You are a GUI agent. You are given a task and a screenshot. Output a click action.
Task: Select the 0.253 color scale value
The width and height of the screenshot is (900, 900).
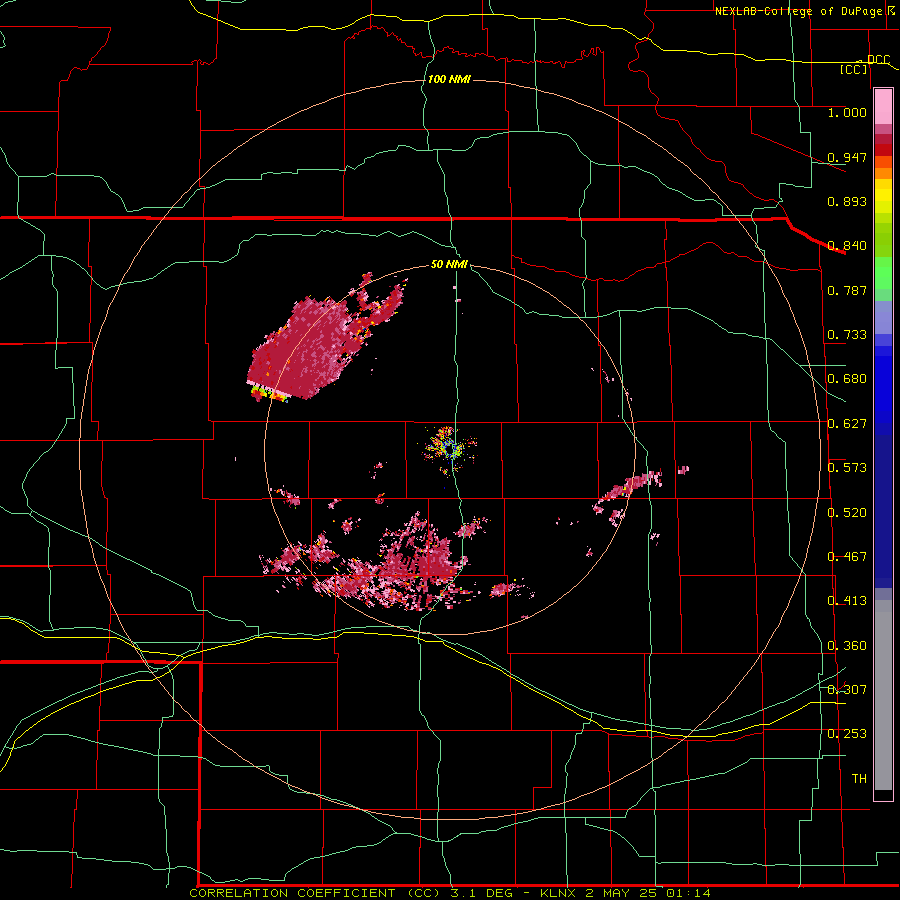(x=847, y=734)
